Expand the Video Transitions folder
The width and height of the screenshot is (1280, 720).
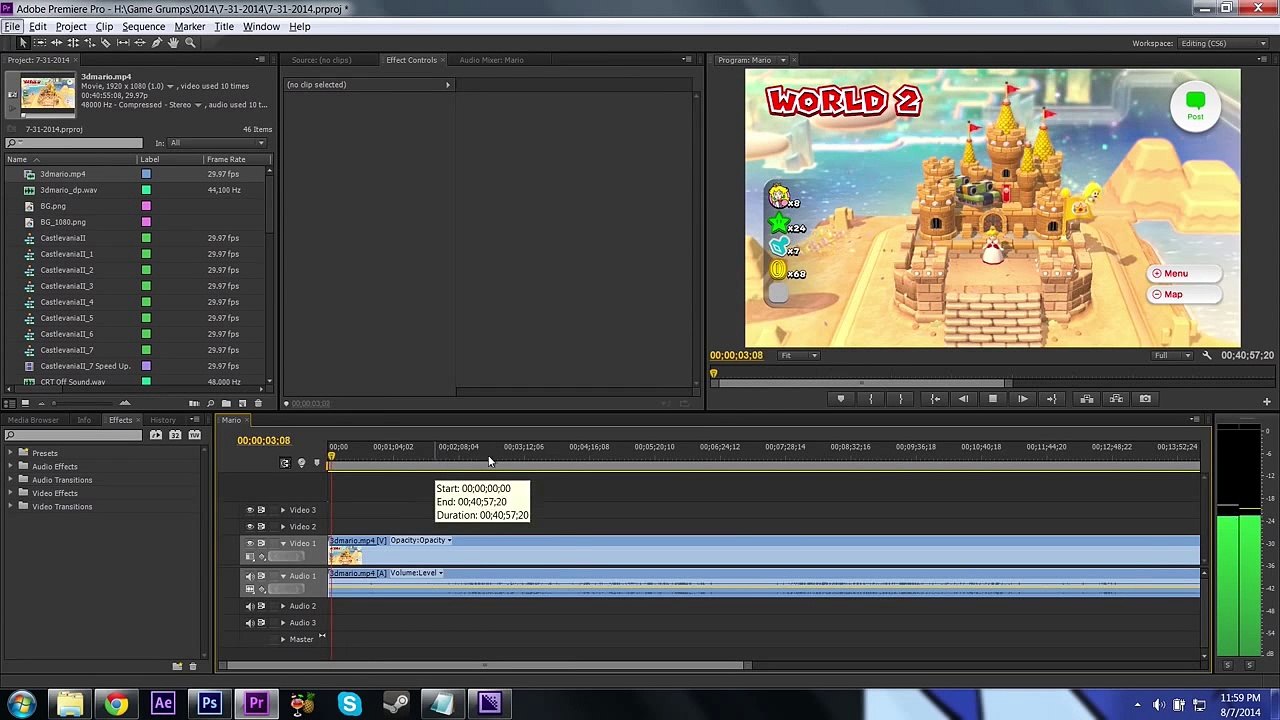point(11,506)
